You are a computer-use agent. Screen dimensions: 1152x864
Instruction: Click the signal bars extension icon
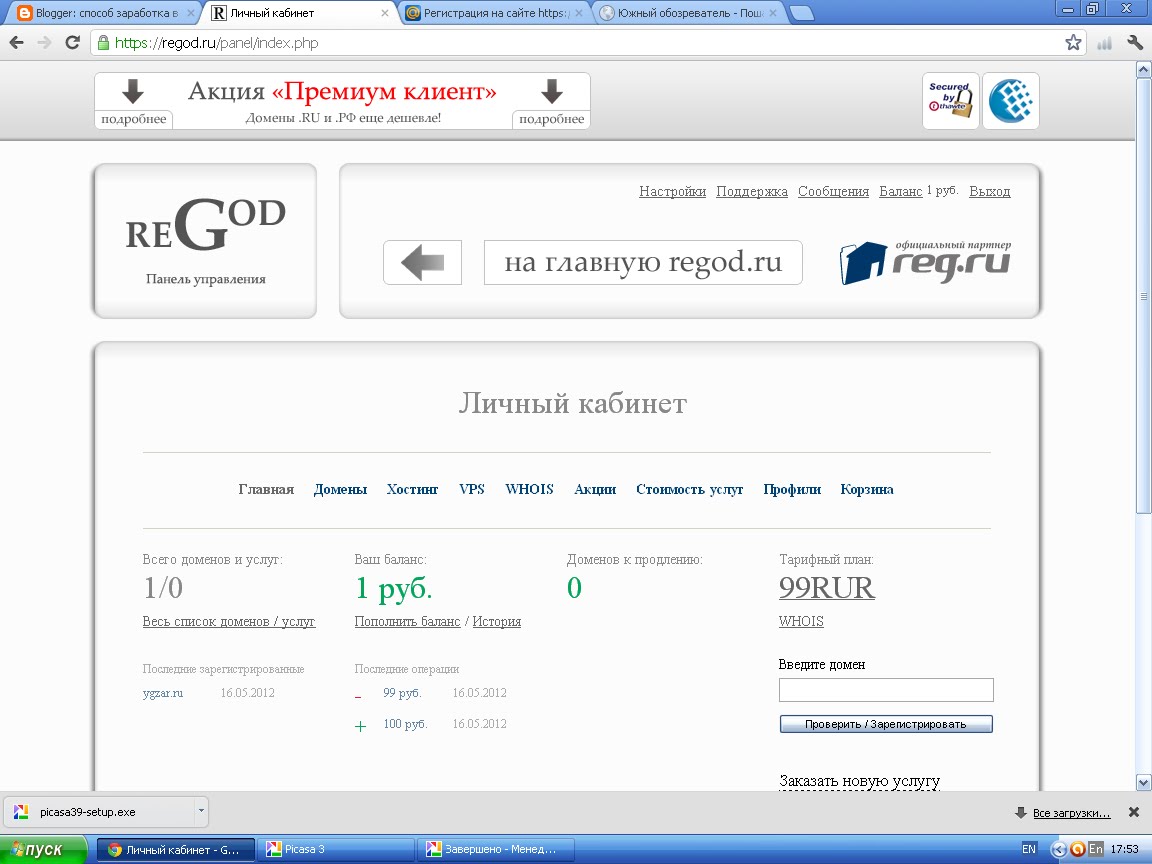[x=1104, y=43]
